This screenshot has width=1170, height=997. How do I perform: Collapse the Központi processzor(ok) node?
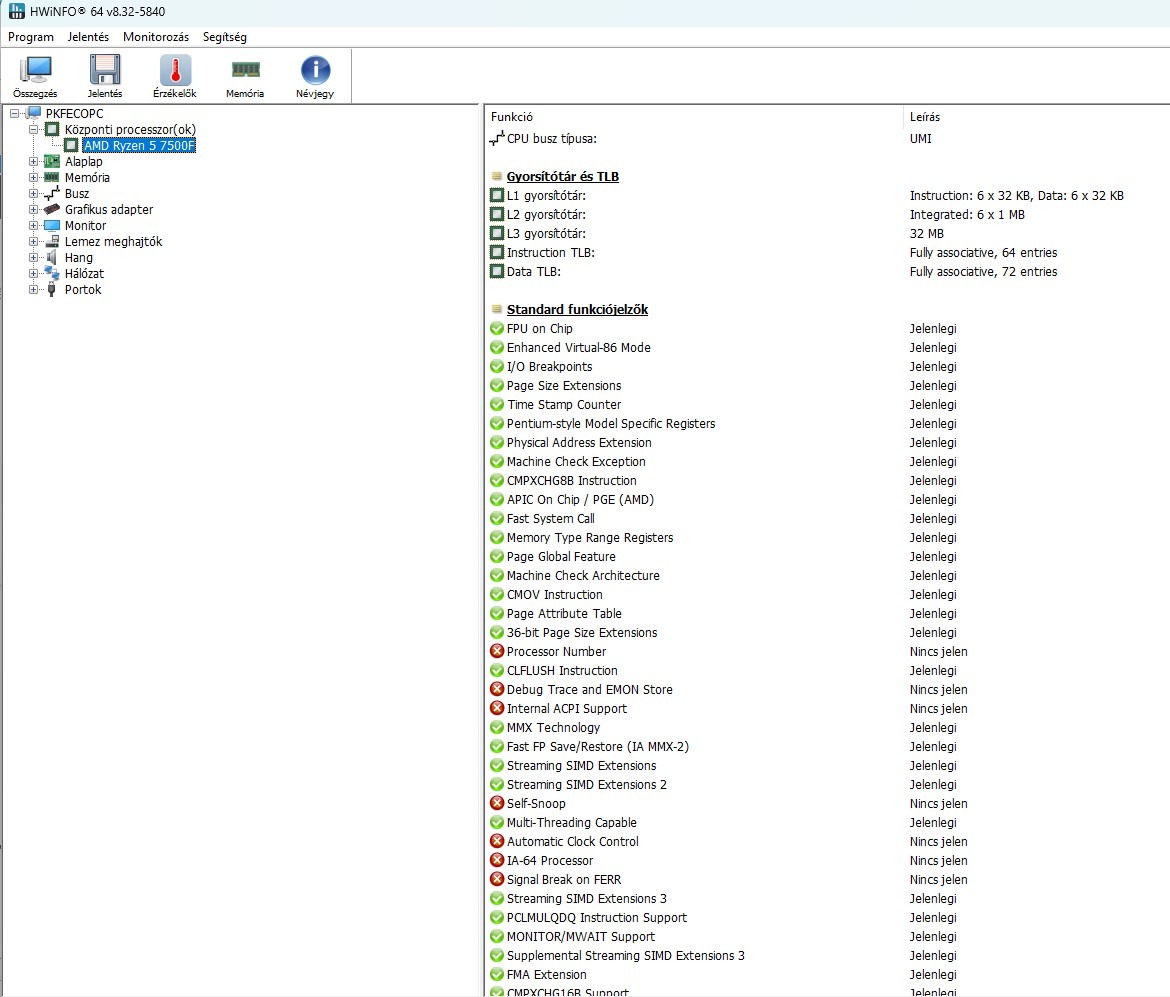click(x=33, y=130)
